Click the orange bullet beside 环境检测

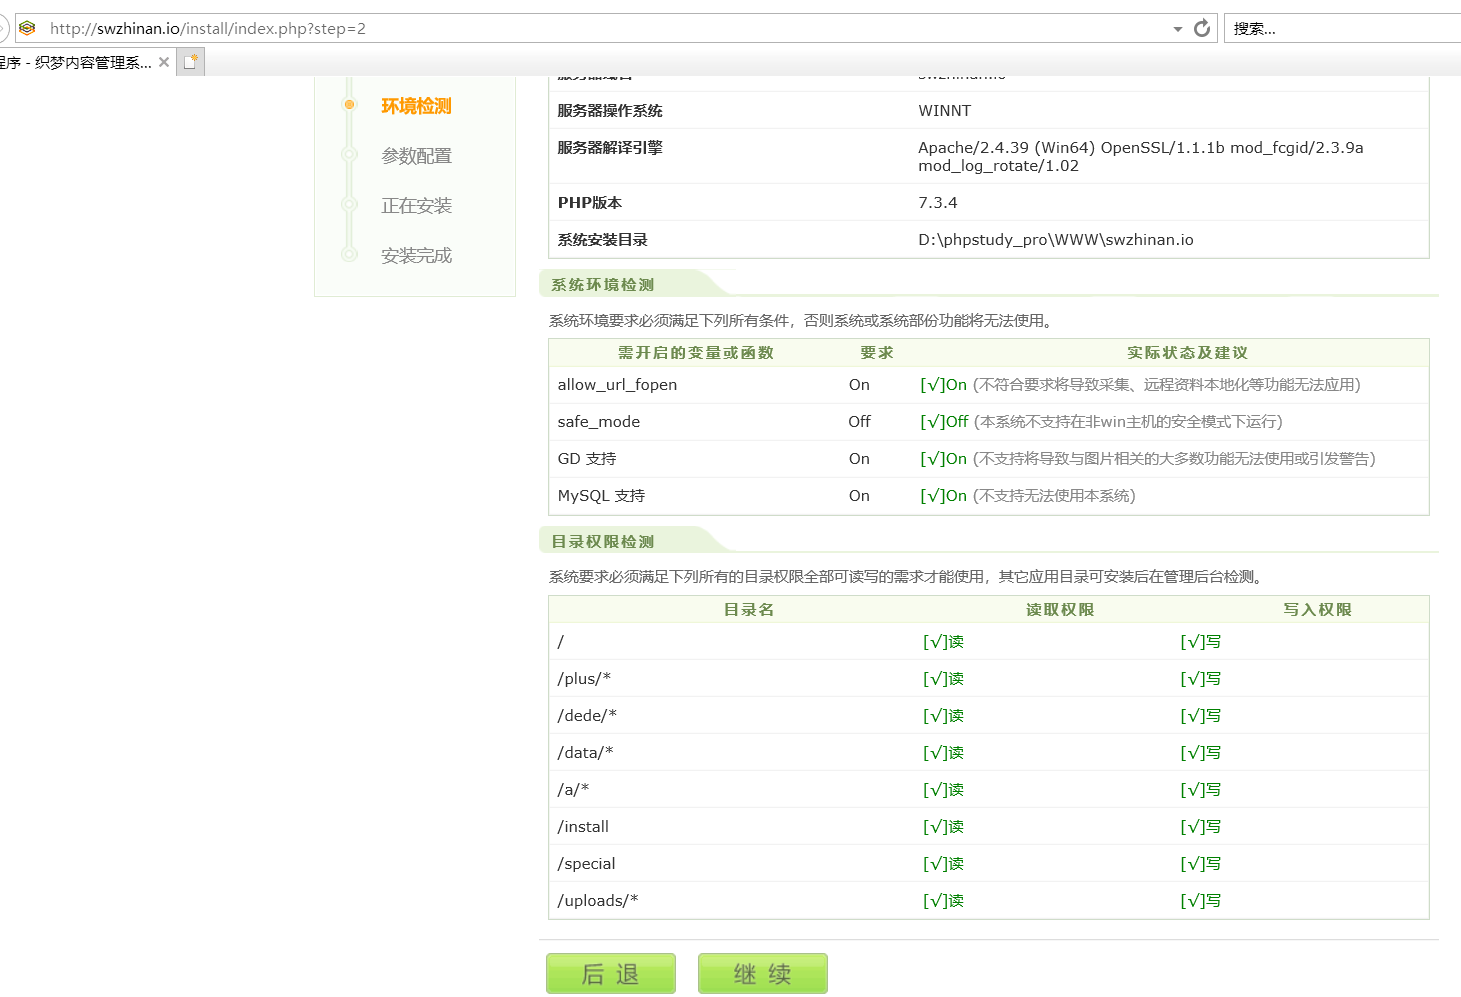point(349,104)
